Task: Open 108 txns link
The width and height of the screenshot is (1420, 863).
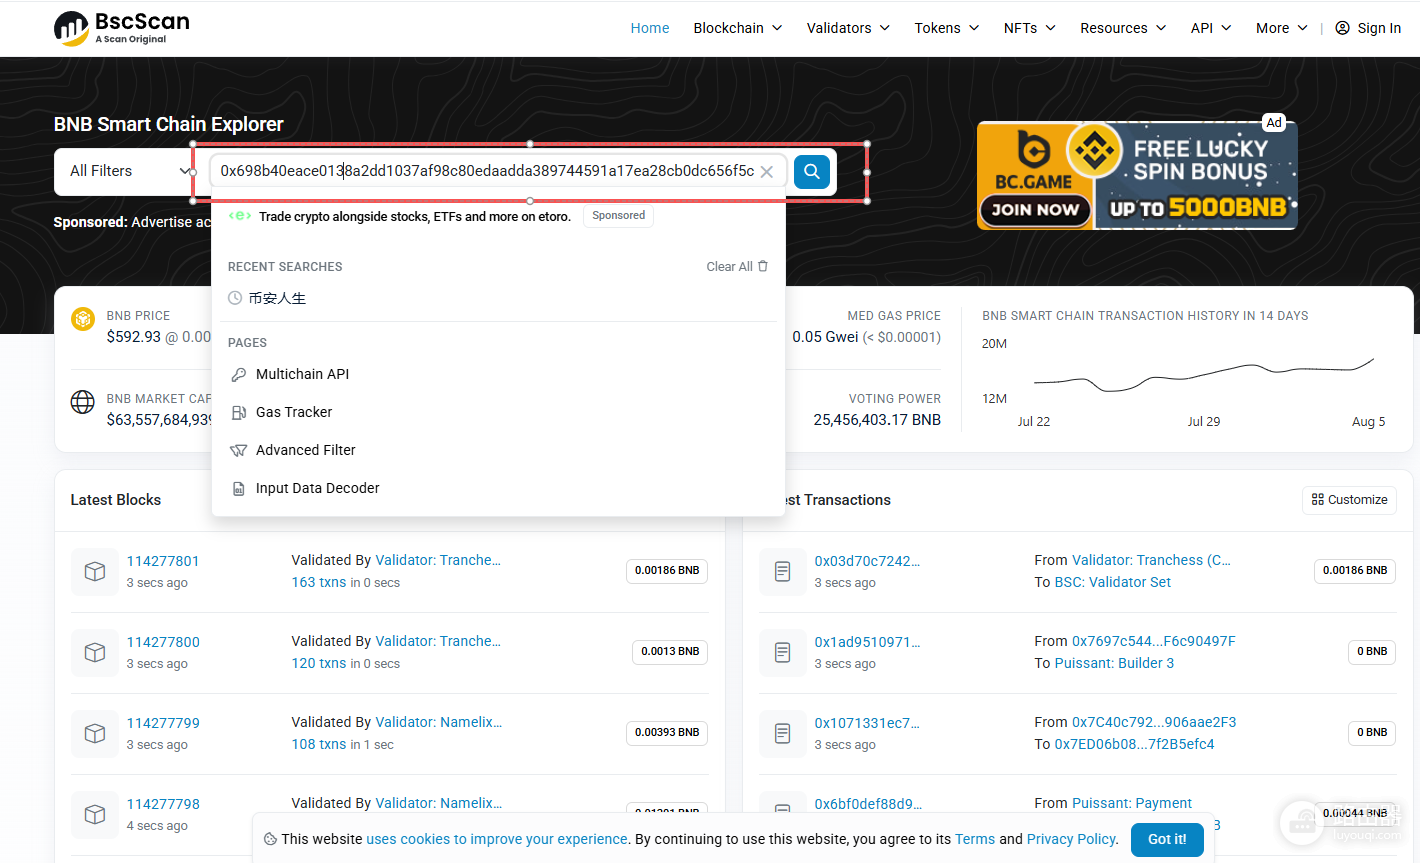Action: pyautogui.click(x=319, y=744)
